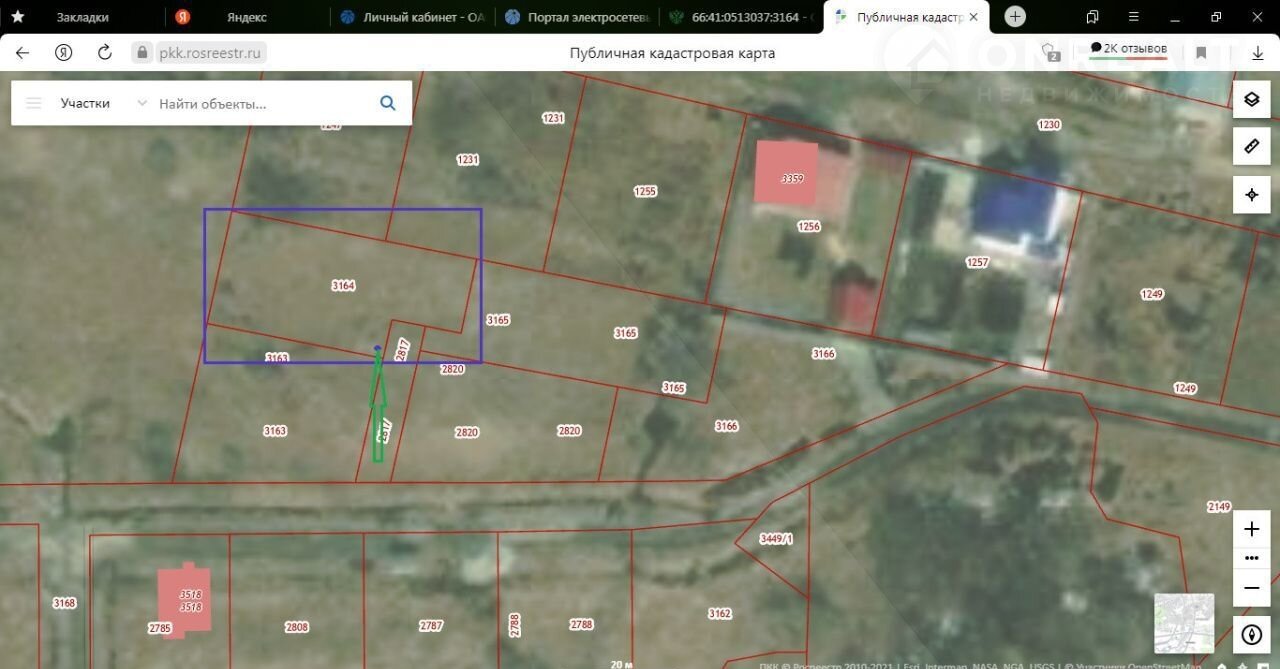Bookmark this page

point(1201,53)
